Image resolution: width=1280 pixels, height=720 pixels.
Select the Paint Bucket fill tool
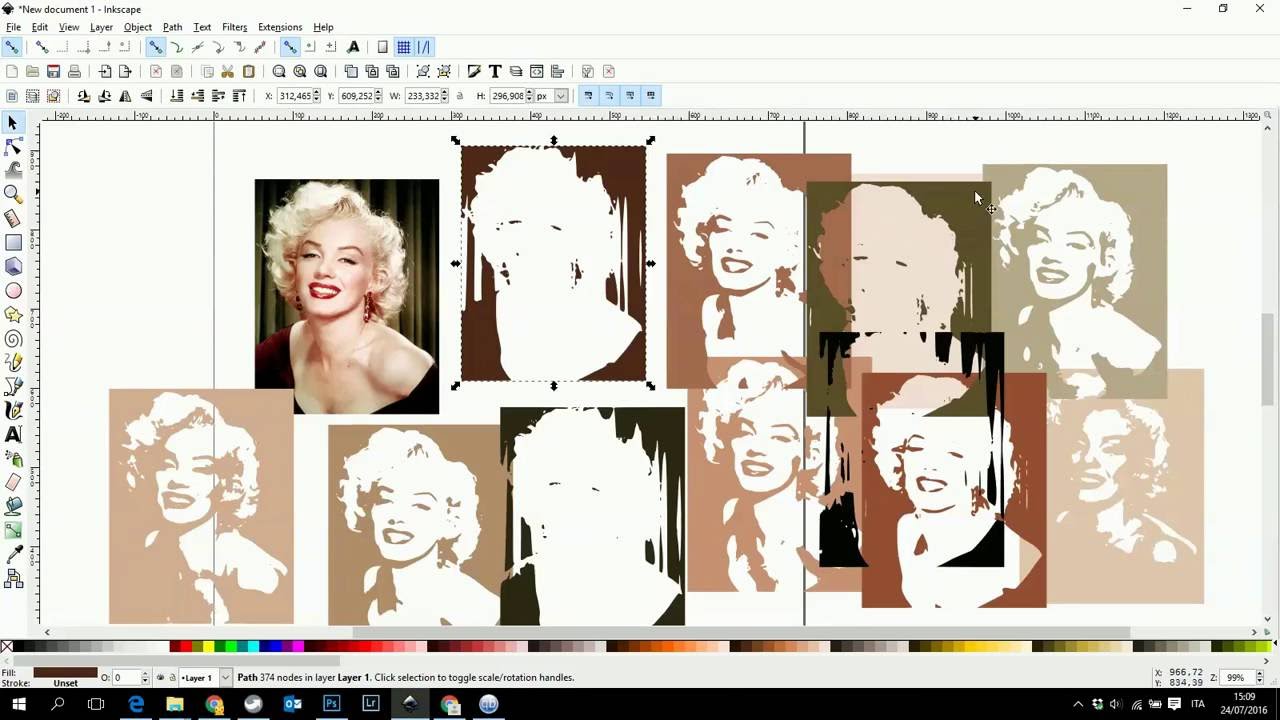point(13,506)
